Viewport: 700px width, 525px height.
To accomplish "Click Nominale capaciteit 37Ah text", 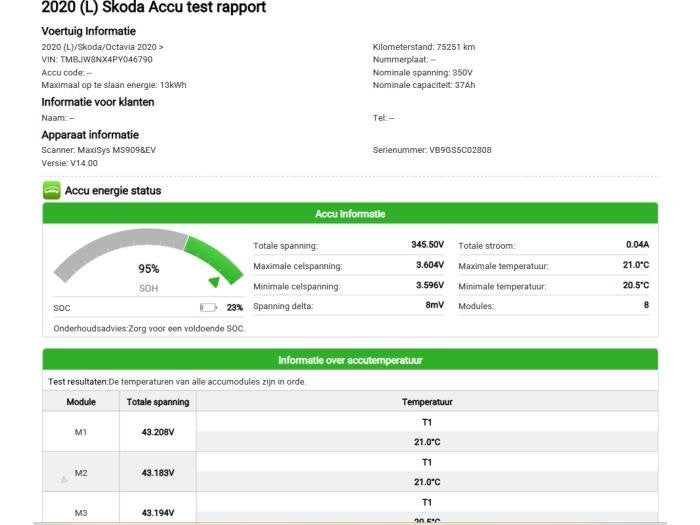I will point(424,85).
